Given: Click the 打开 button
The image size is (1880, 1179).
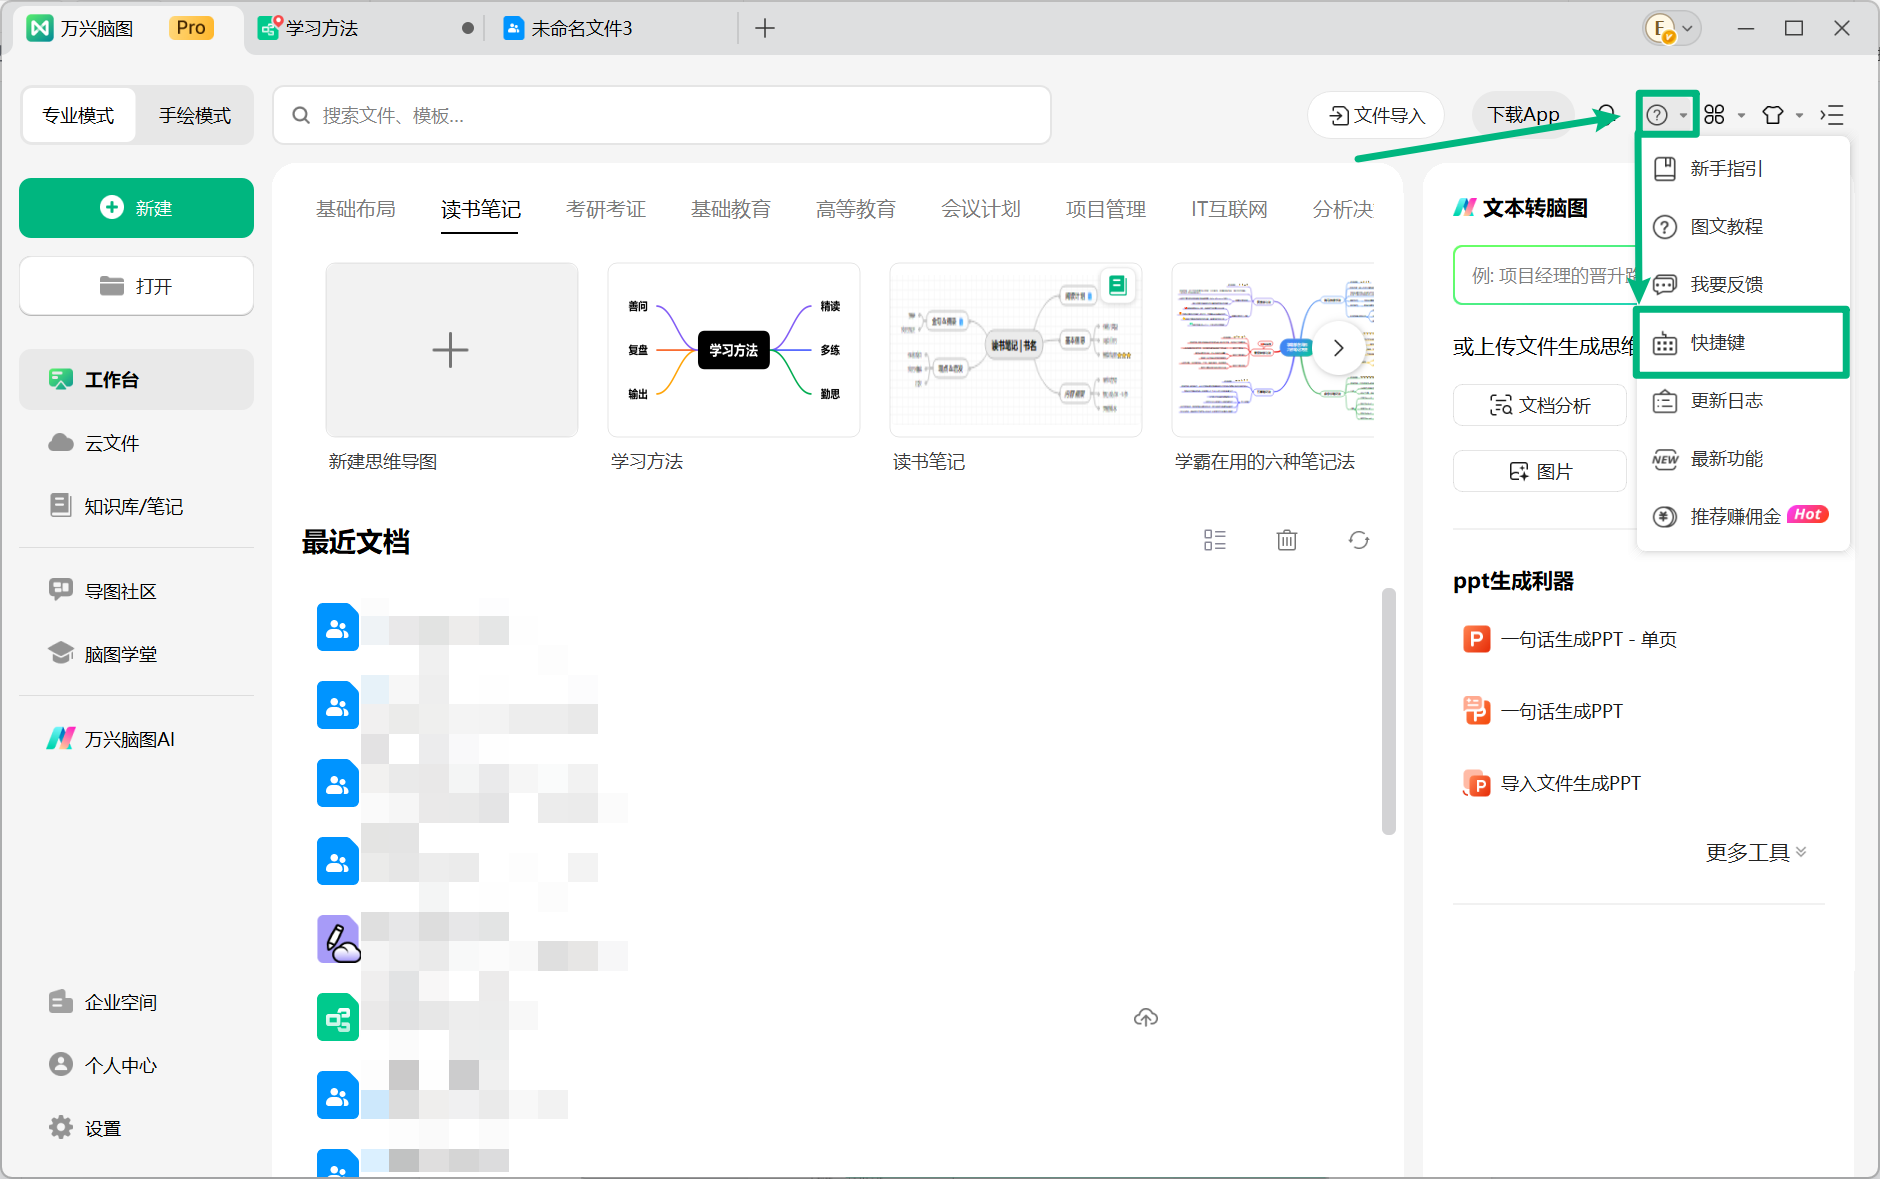Looking at the screenshot, I should click(x=136, y=286).
